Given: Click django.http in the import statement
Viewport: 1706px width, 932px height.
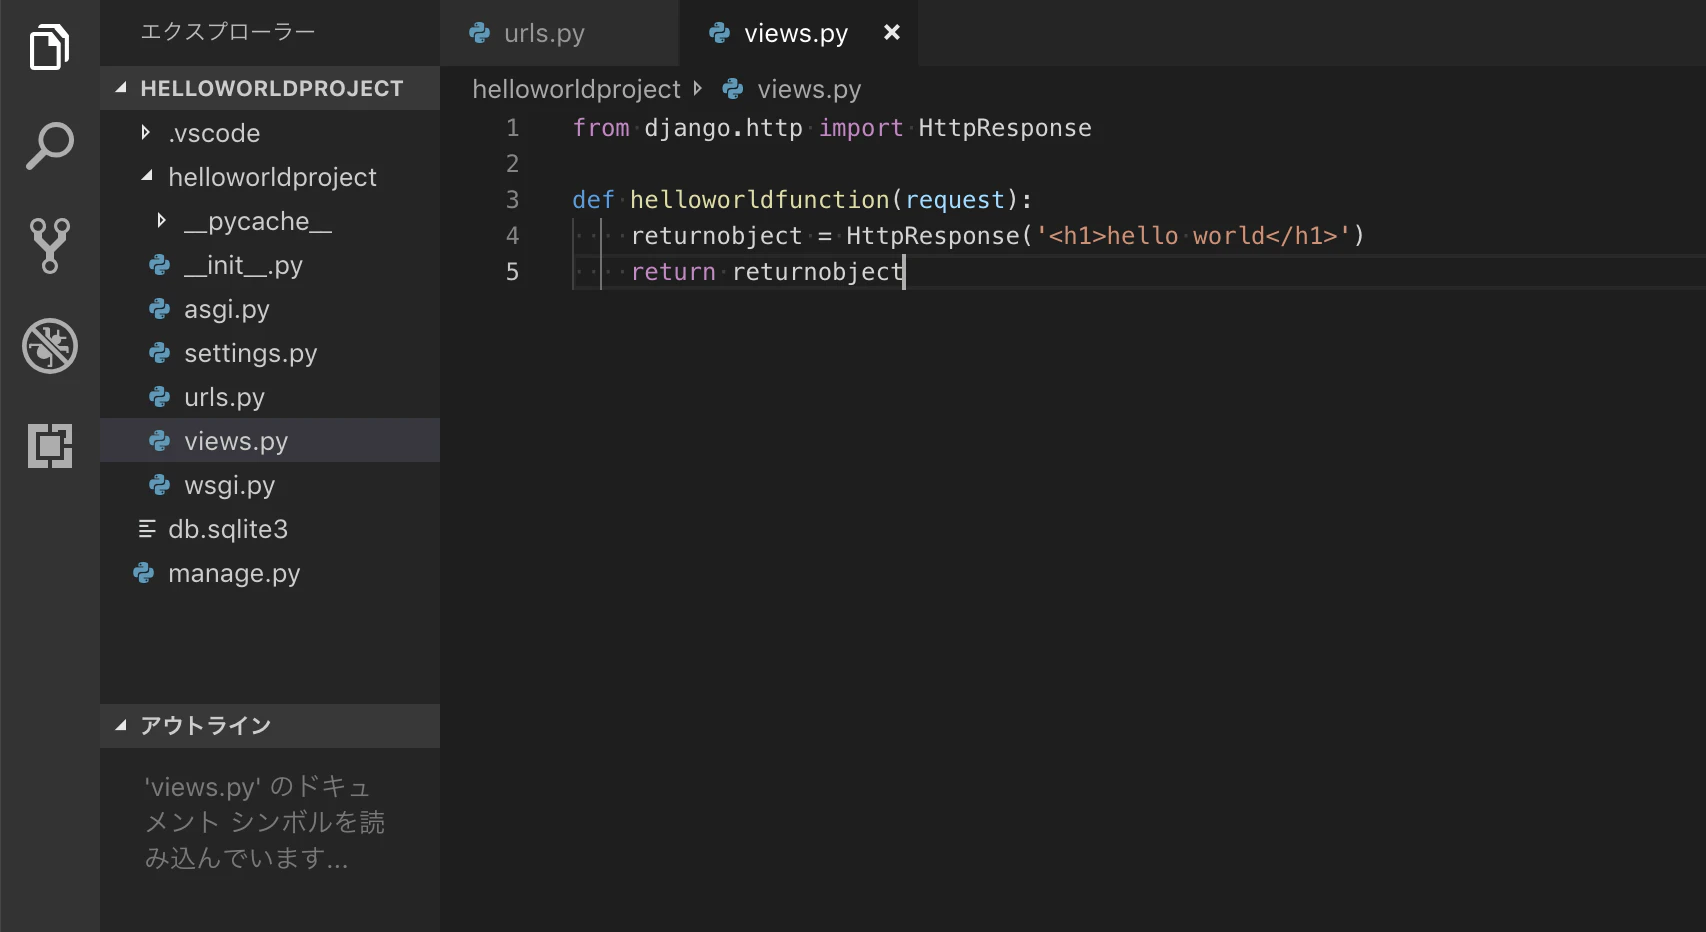Looking at the screenshot, I should 723,129.
